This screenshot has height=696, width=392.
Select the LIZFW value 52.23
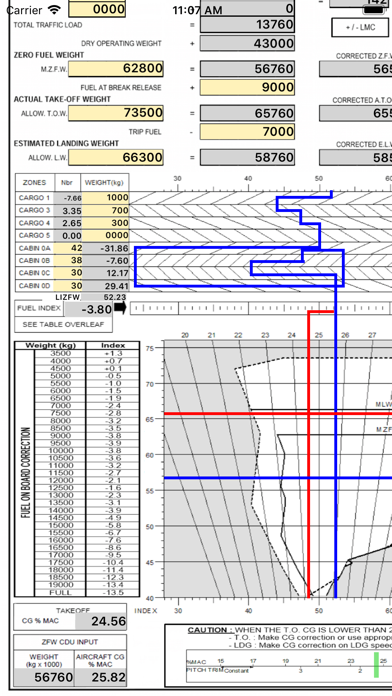click(x=105, y=297)
